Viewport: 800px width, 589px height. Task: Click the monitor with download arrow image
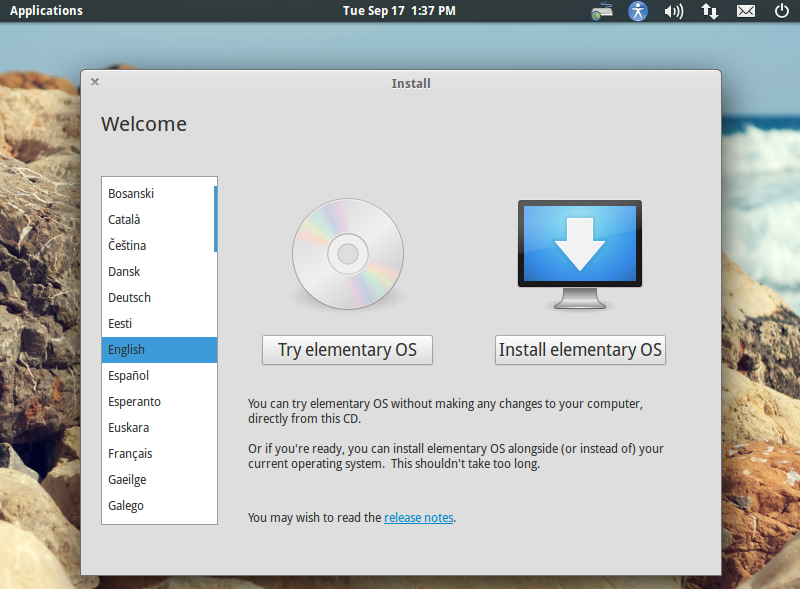tap(580, 255)
